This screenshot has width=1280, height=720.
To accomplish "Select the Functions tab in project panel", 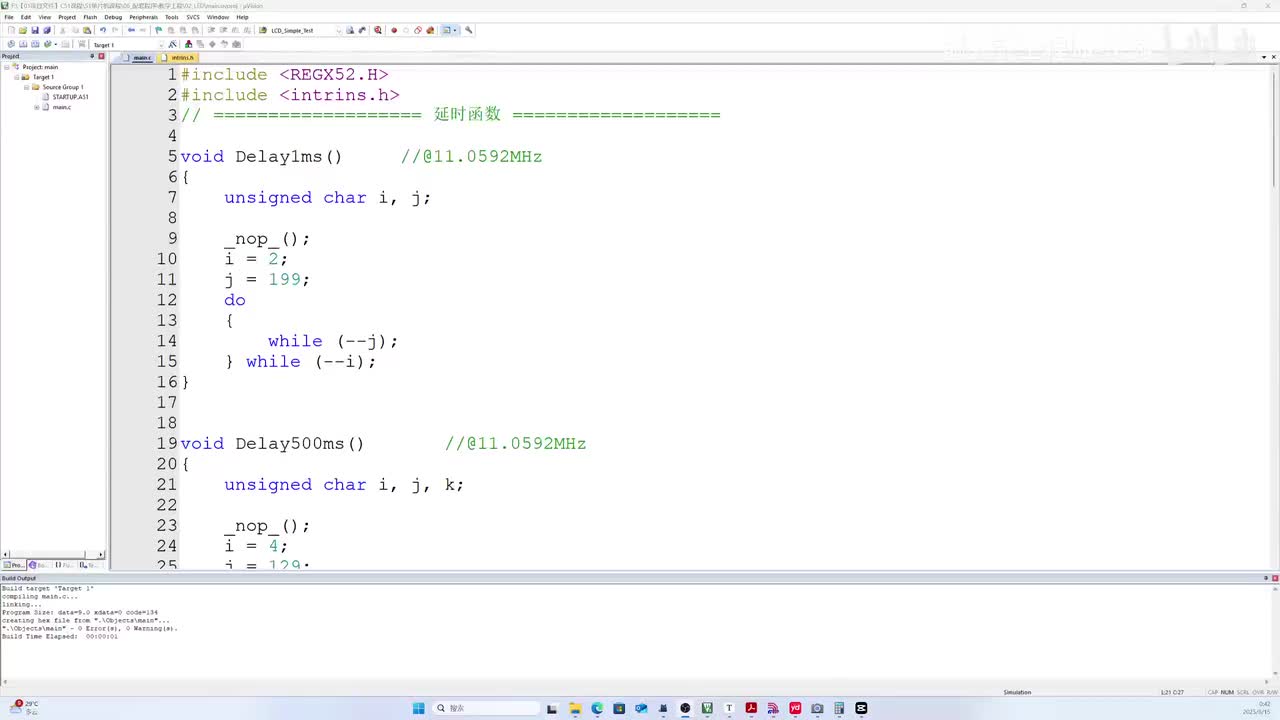I will pyautogui.click(x=64, y=565).
